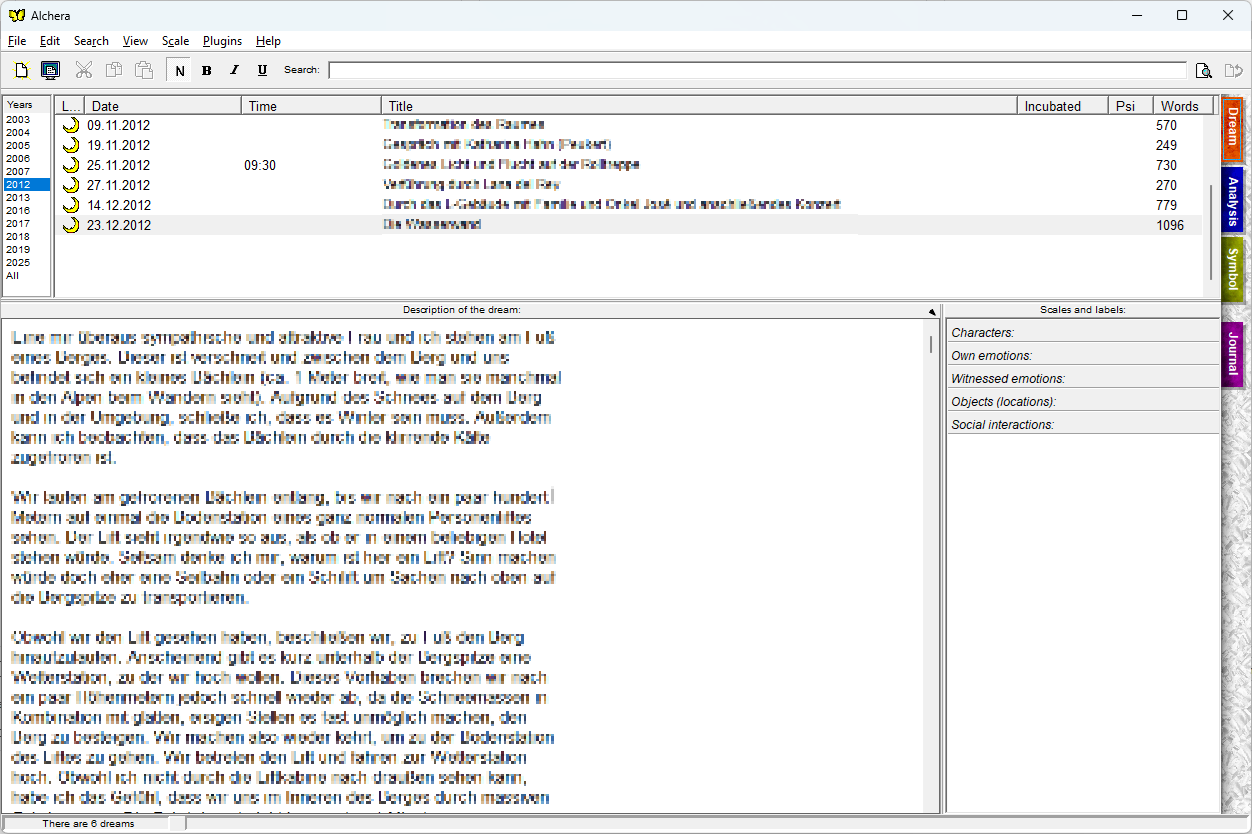Click the crescent moon beside 'Die Wasserwand'

point(69,225)
